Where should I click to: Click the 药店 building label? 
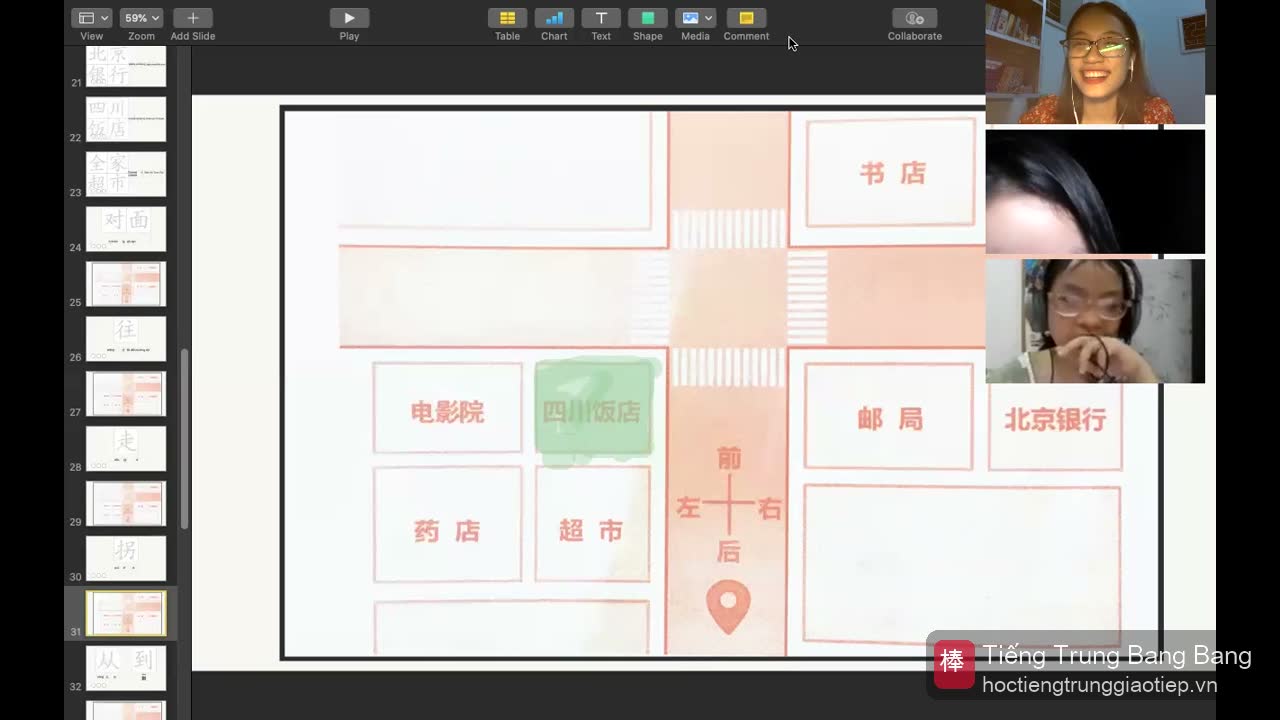tap(447, 531)
